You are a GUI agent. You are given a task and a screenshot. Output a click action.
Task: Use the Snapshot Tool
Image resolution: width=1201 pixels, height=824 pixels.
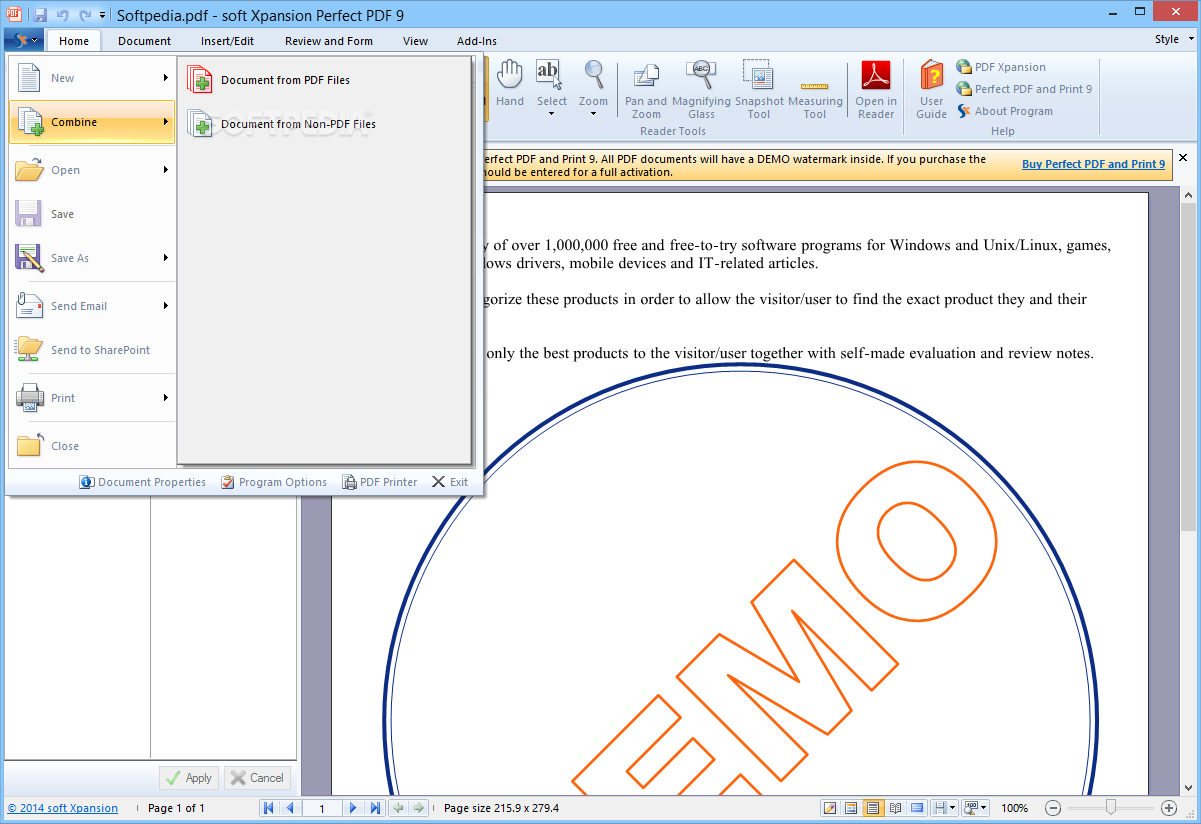(759, 90)
